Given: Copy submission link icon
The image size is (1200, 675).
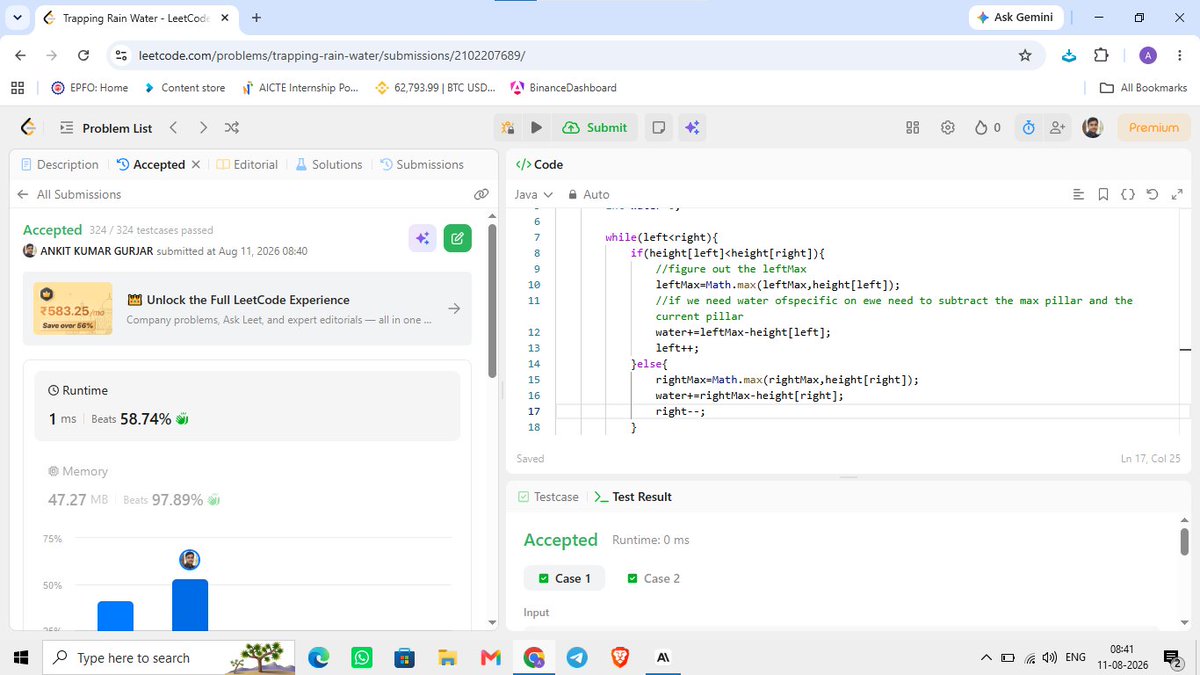Looking at the screenshot, I should pyautogui.click(x=481, y=194).
